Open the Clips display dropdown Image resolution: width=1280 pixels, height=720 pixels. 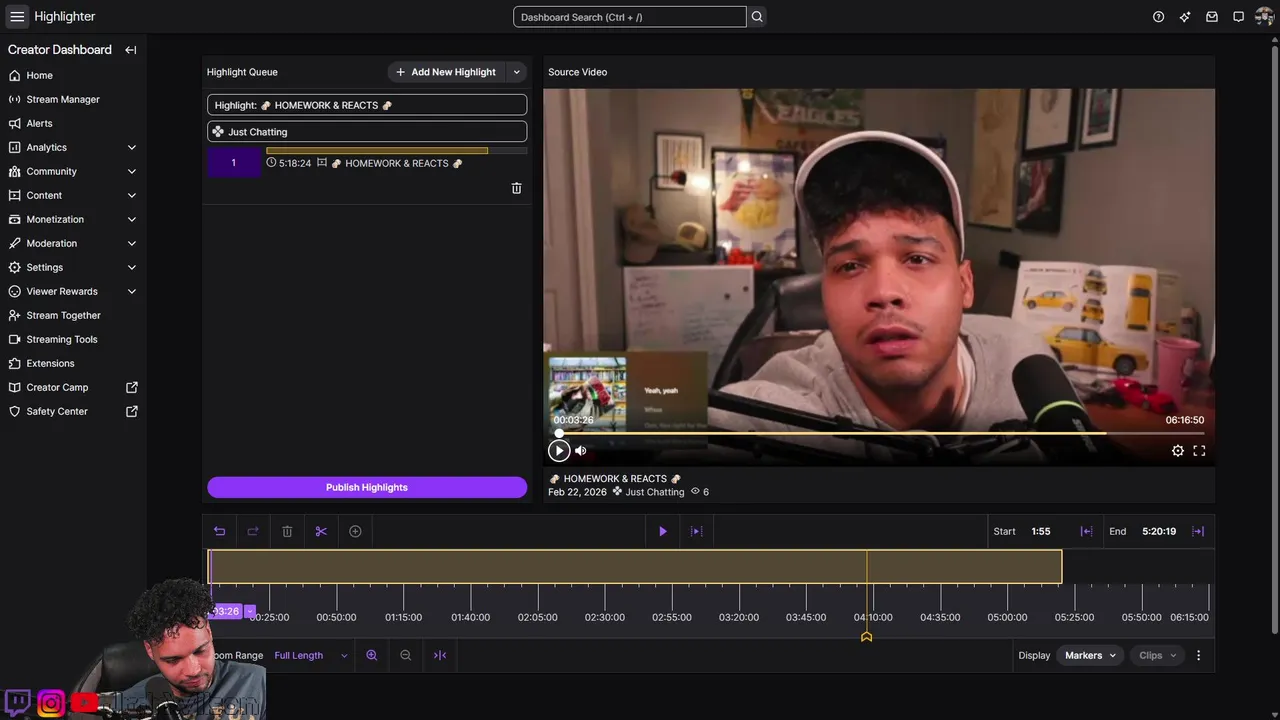pos(1158,655)
